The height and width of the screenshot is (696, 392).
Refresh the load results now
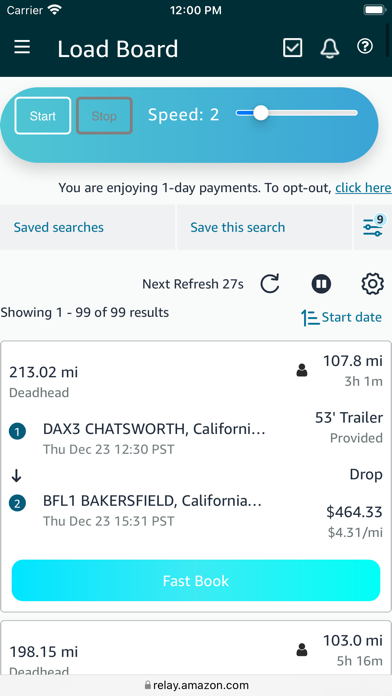click(x=270, y=284)
